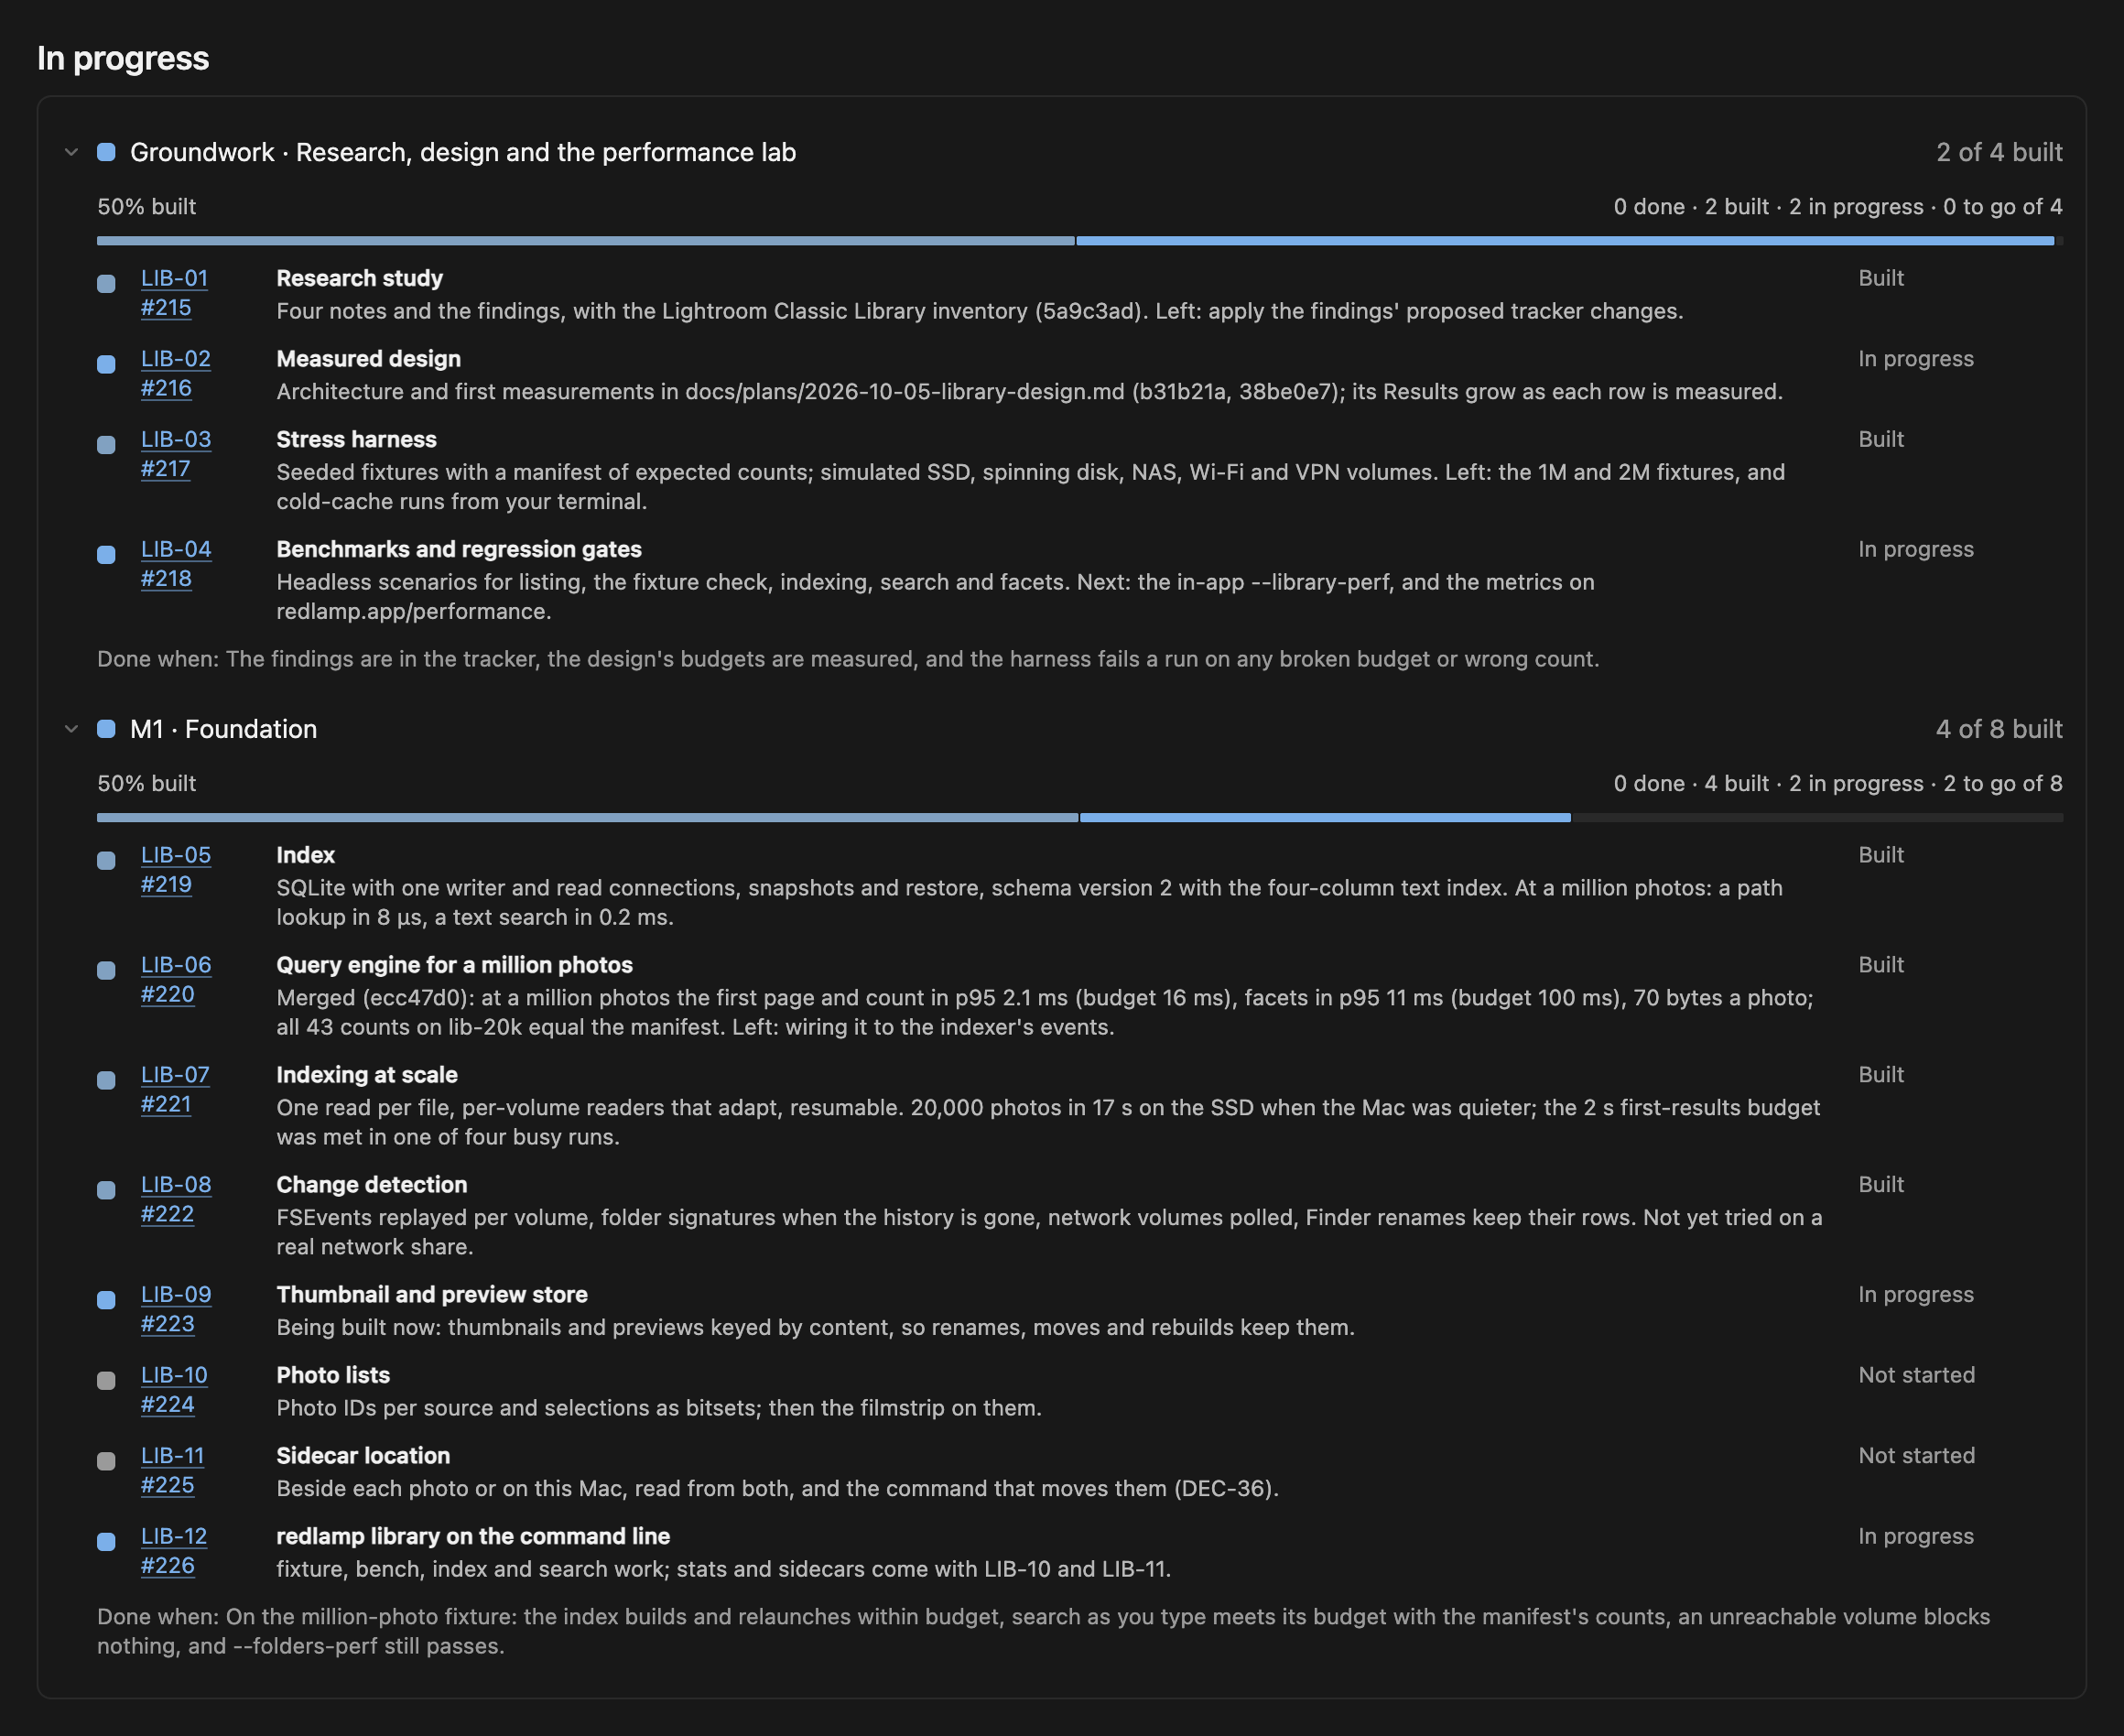The image size is (2124, 1736).
Task: Click the status square for LIB-07 Indexing at scale
Action: (106, 1080)
